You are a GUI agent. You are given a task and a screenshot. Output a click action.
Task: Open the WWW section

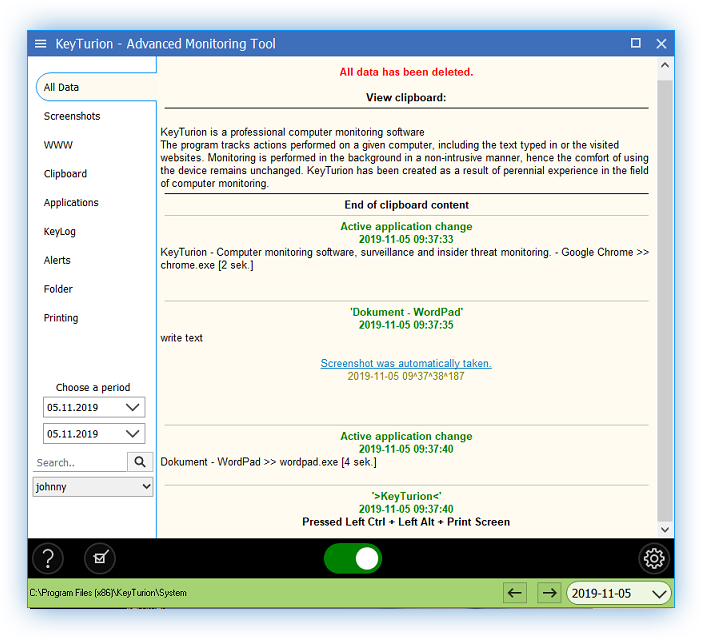(x=58, y=145)
